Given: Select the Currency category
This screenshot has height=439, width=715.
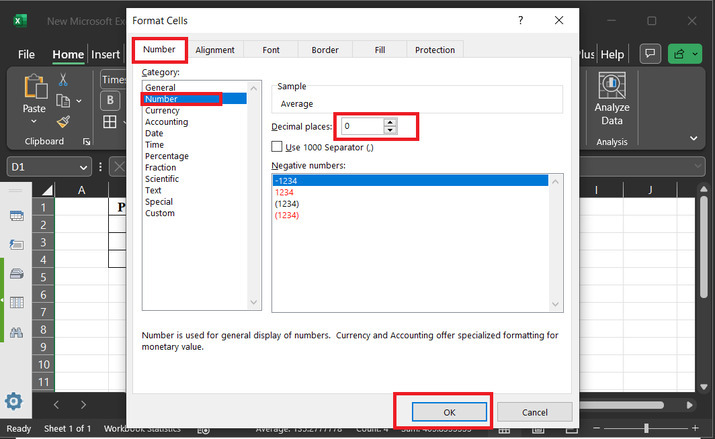Looking at the screenshot, I should 162,110.
